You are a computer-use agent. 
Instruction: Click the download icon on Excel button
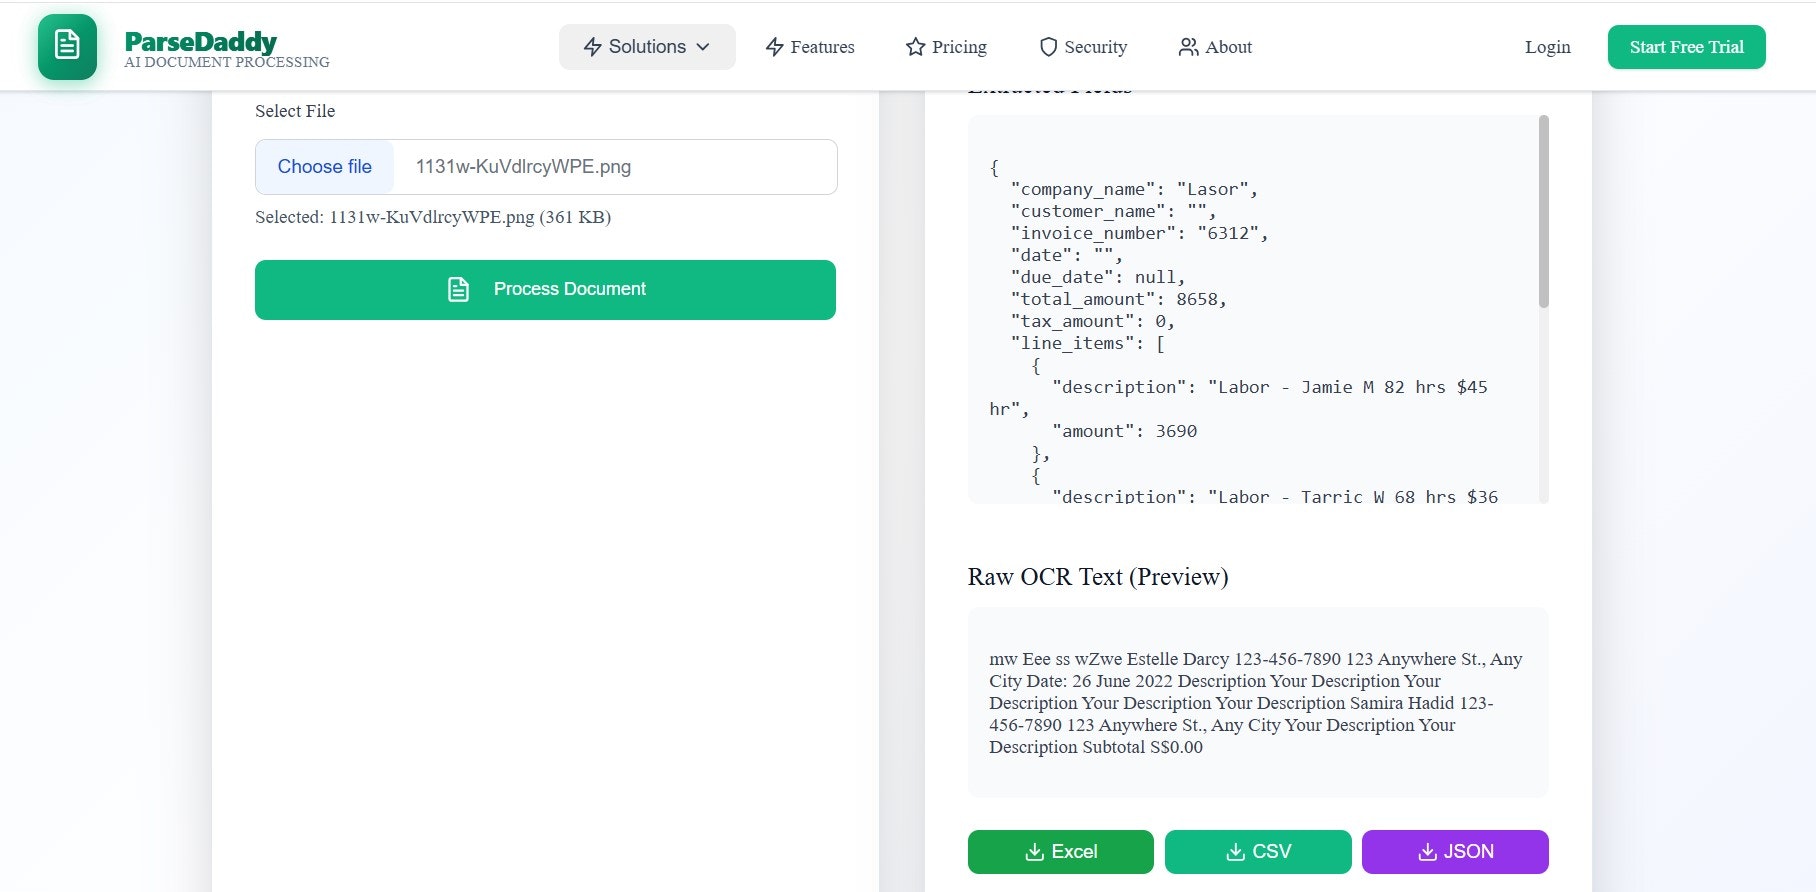1034,852
